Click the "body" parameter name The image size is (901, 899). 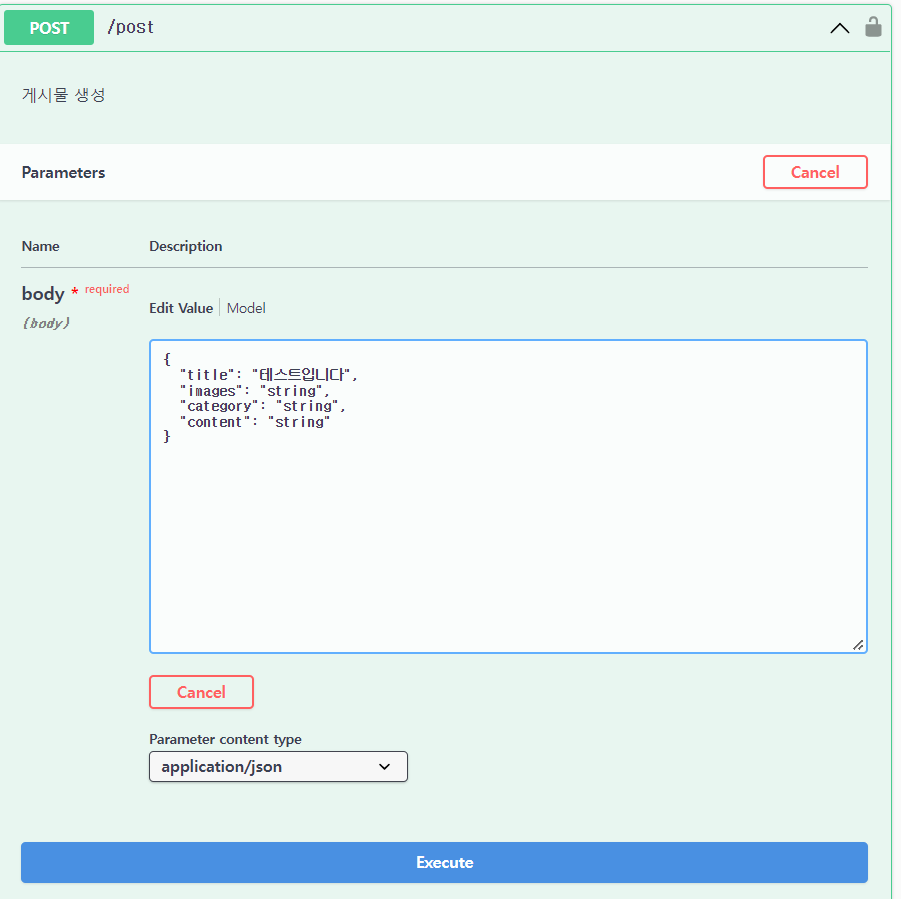[43, 294]
